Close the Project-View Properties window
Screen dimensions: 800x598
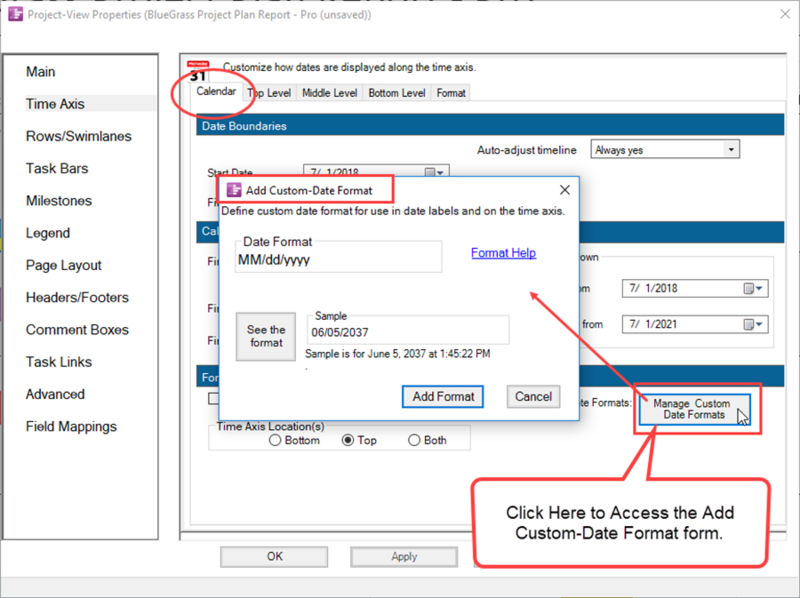(x=785, y=14)
